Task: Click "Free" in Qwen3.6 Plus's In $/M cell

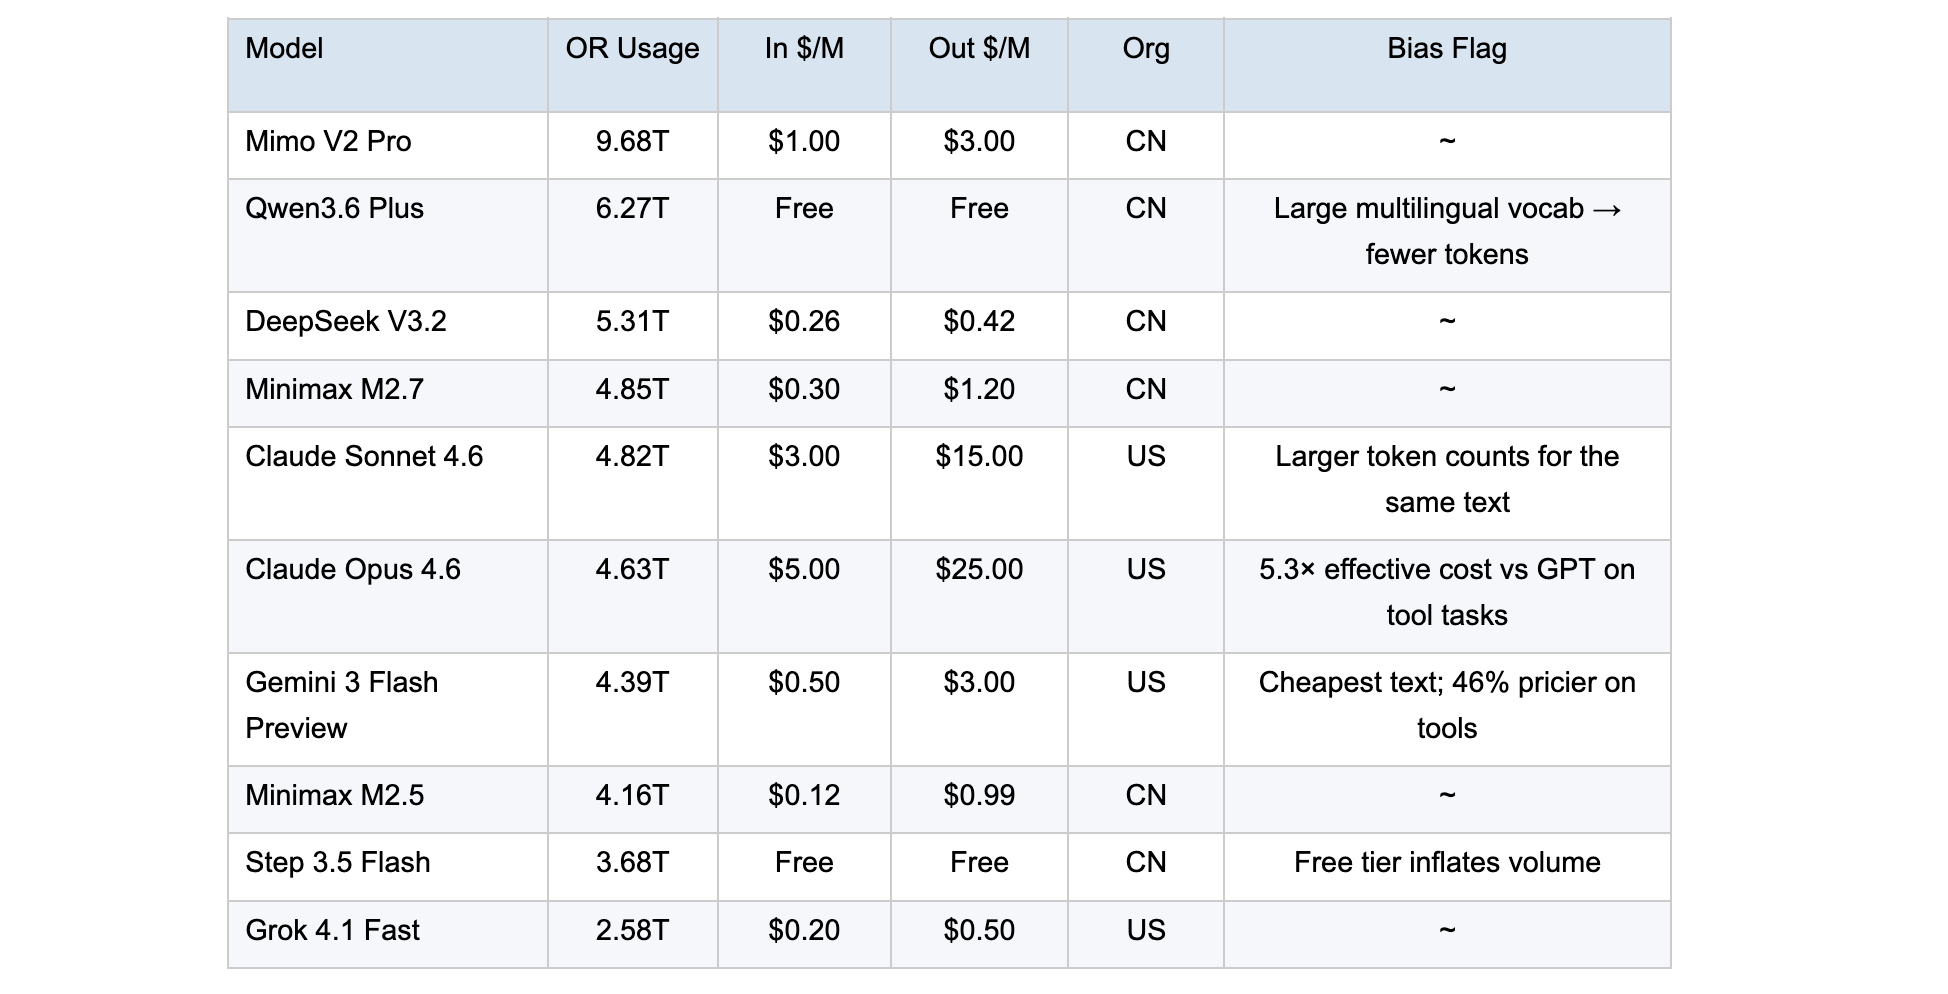Action: coord(804,208)
